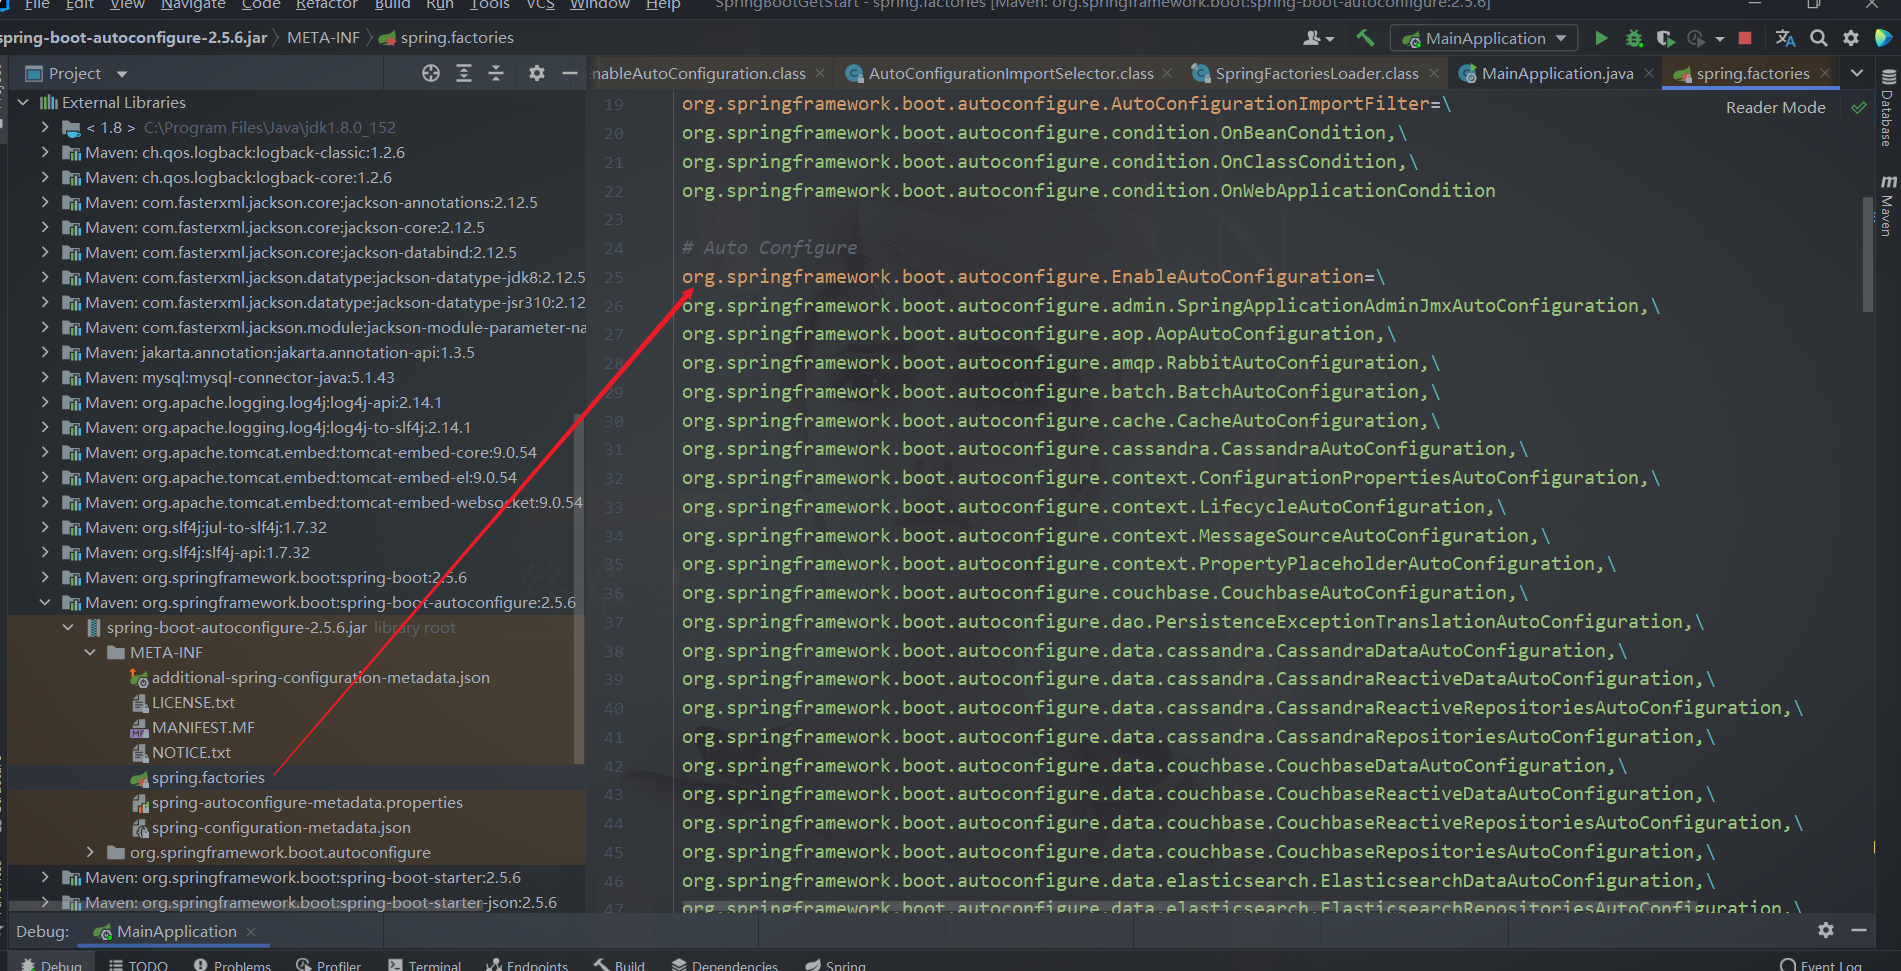
Task: Open the Window menu
Action: [600, 5]
